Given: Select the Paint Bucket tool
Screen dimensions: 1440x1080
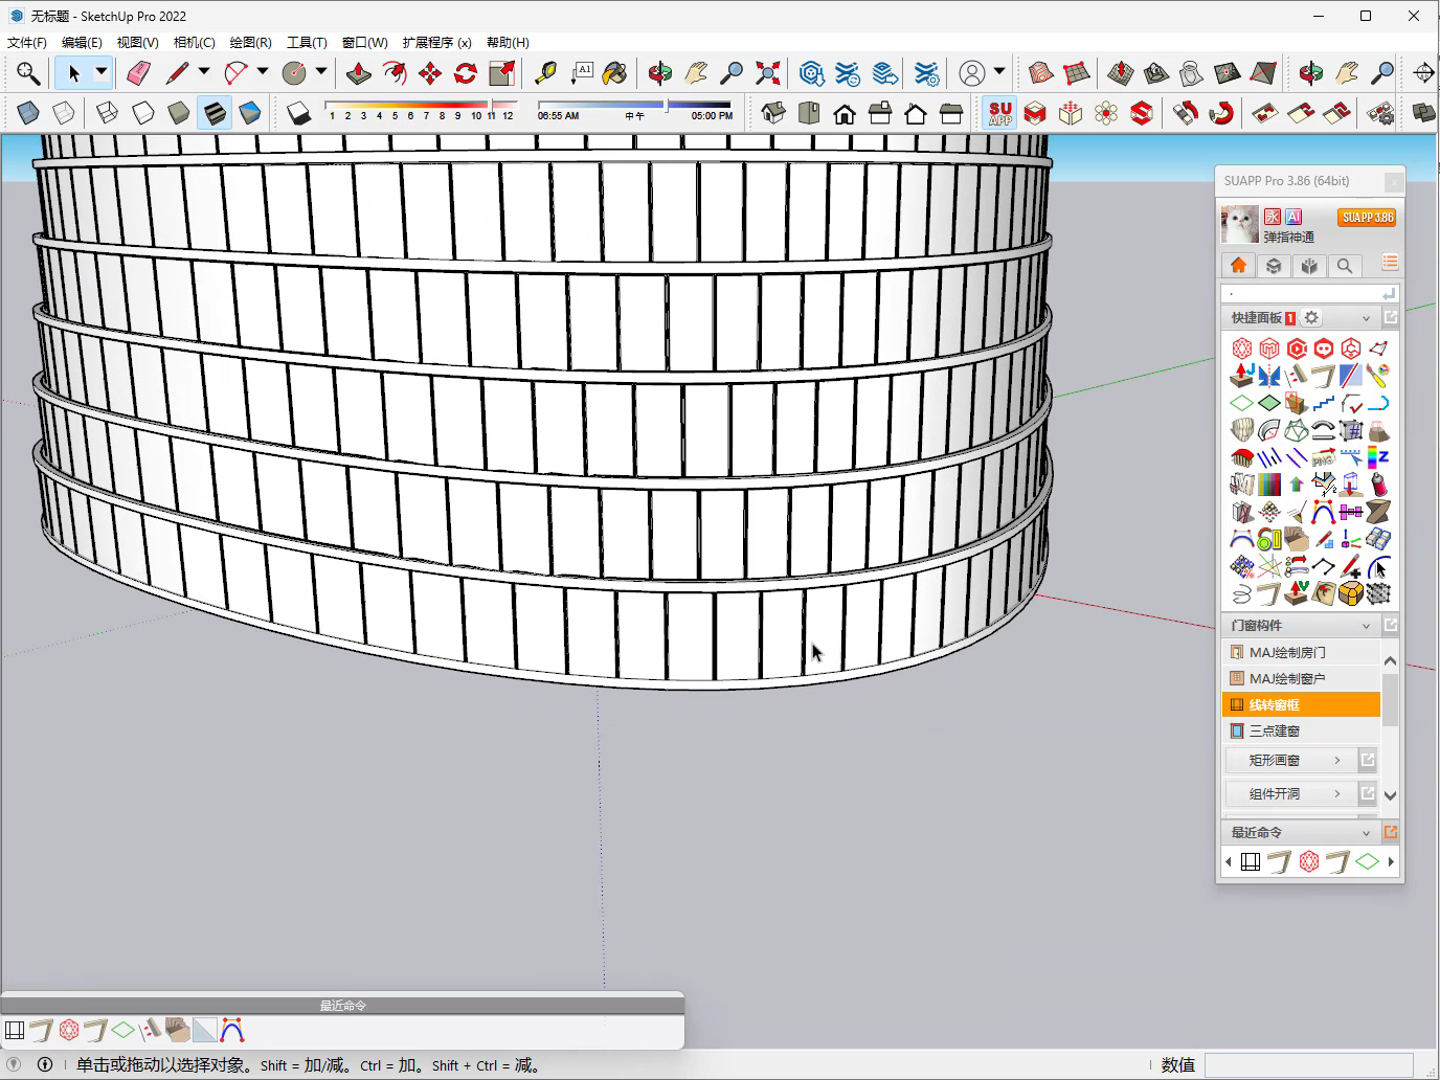Looking at the screenshot, I should [x=616, y=73].
